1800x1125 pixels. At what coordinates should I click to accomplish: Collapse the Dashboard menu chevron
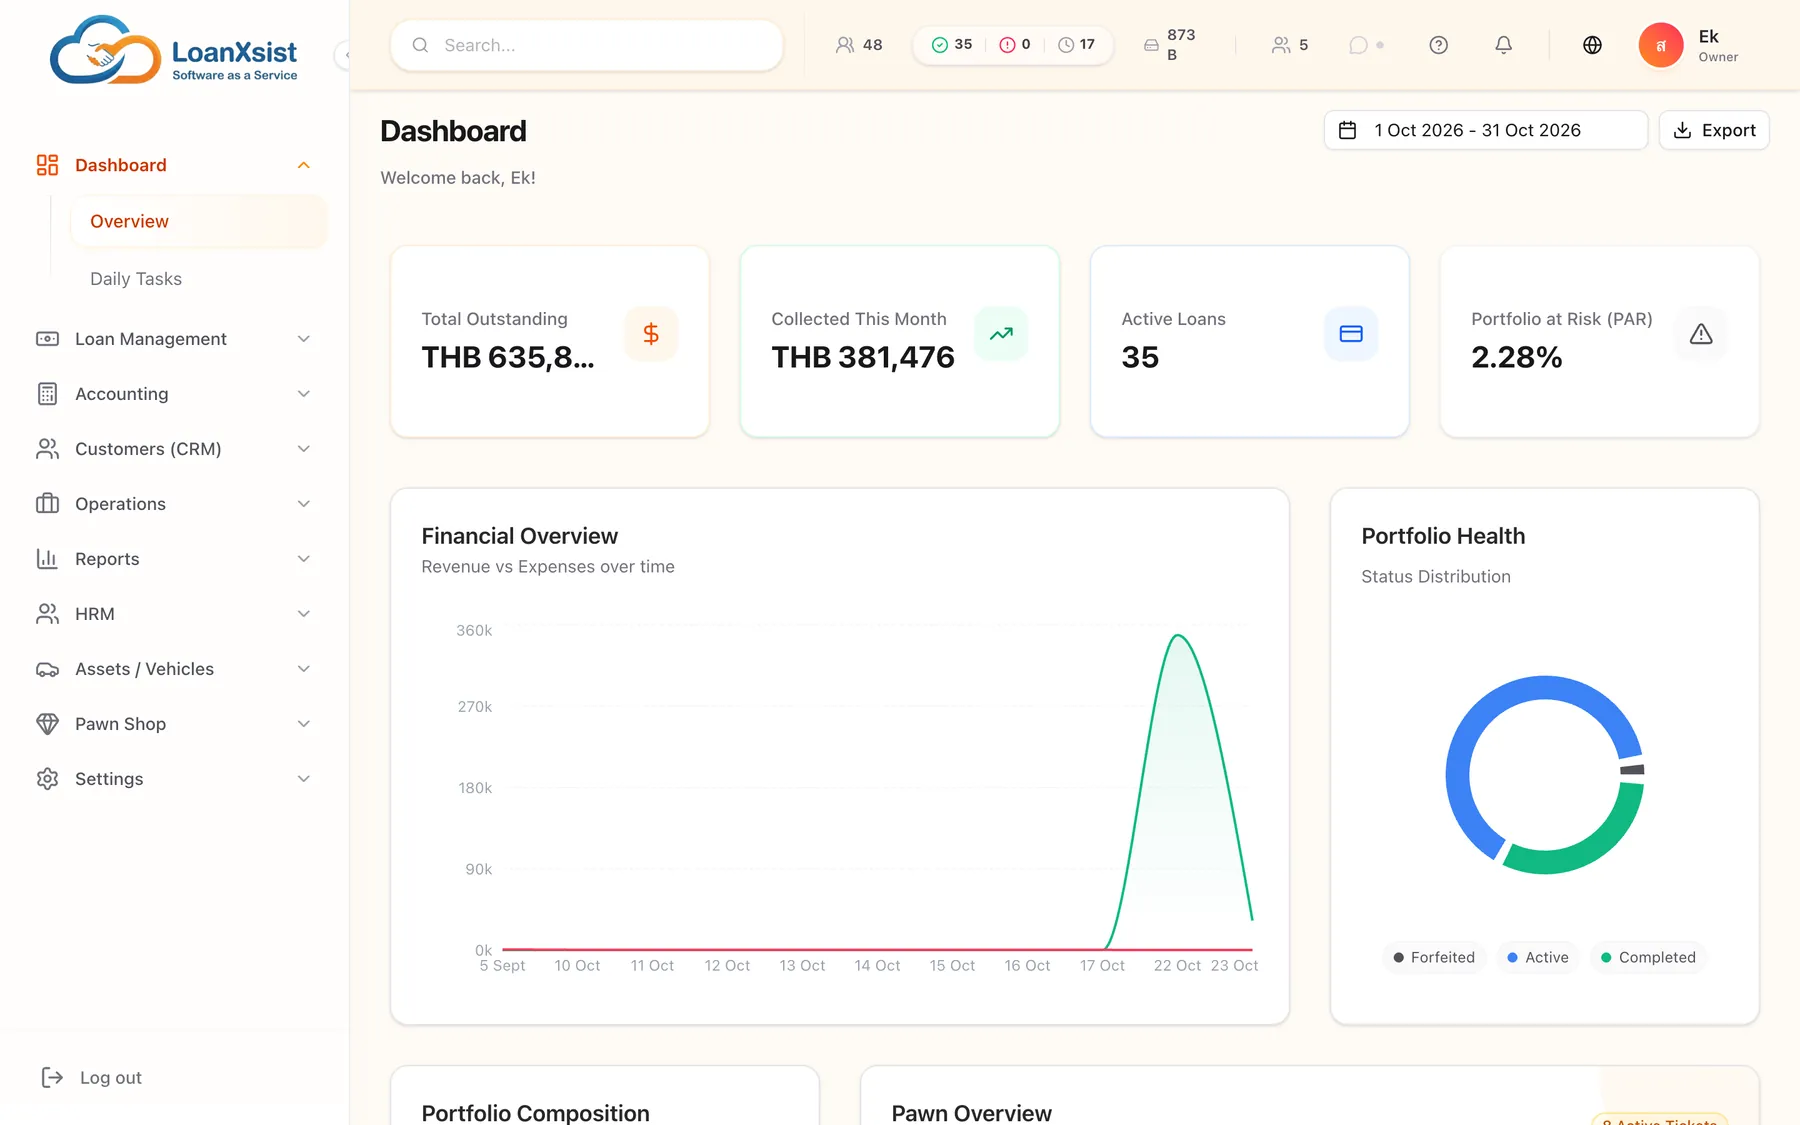click(x=304, y=165)
